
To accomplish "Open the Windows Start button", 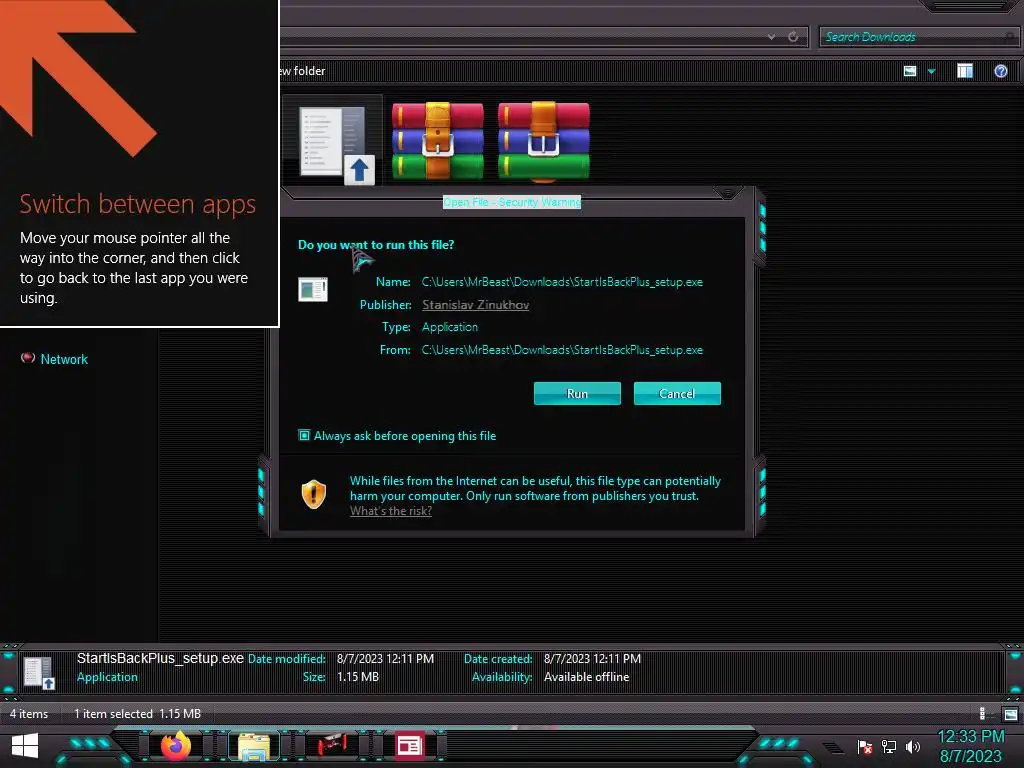I will click(25, 746).
